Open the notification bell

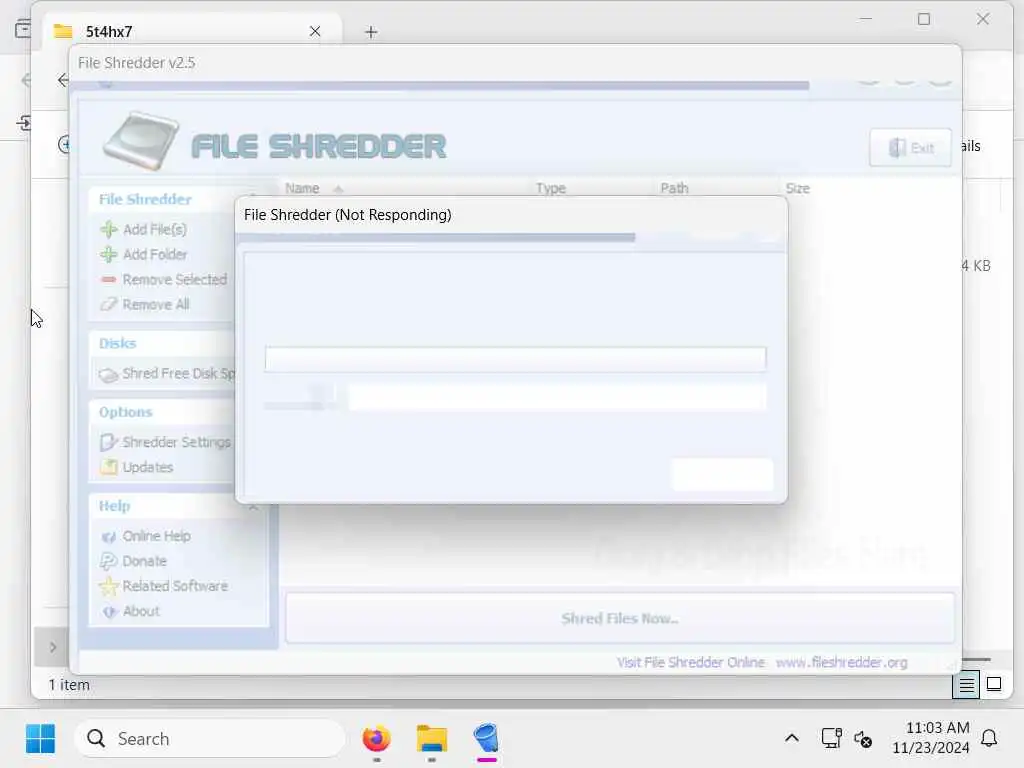coord(989,738)
